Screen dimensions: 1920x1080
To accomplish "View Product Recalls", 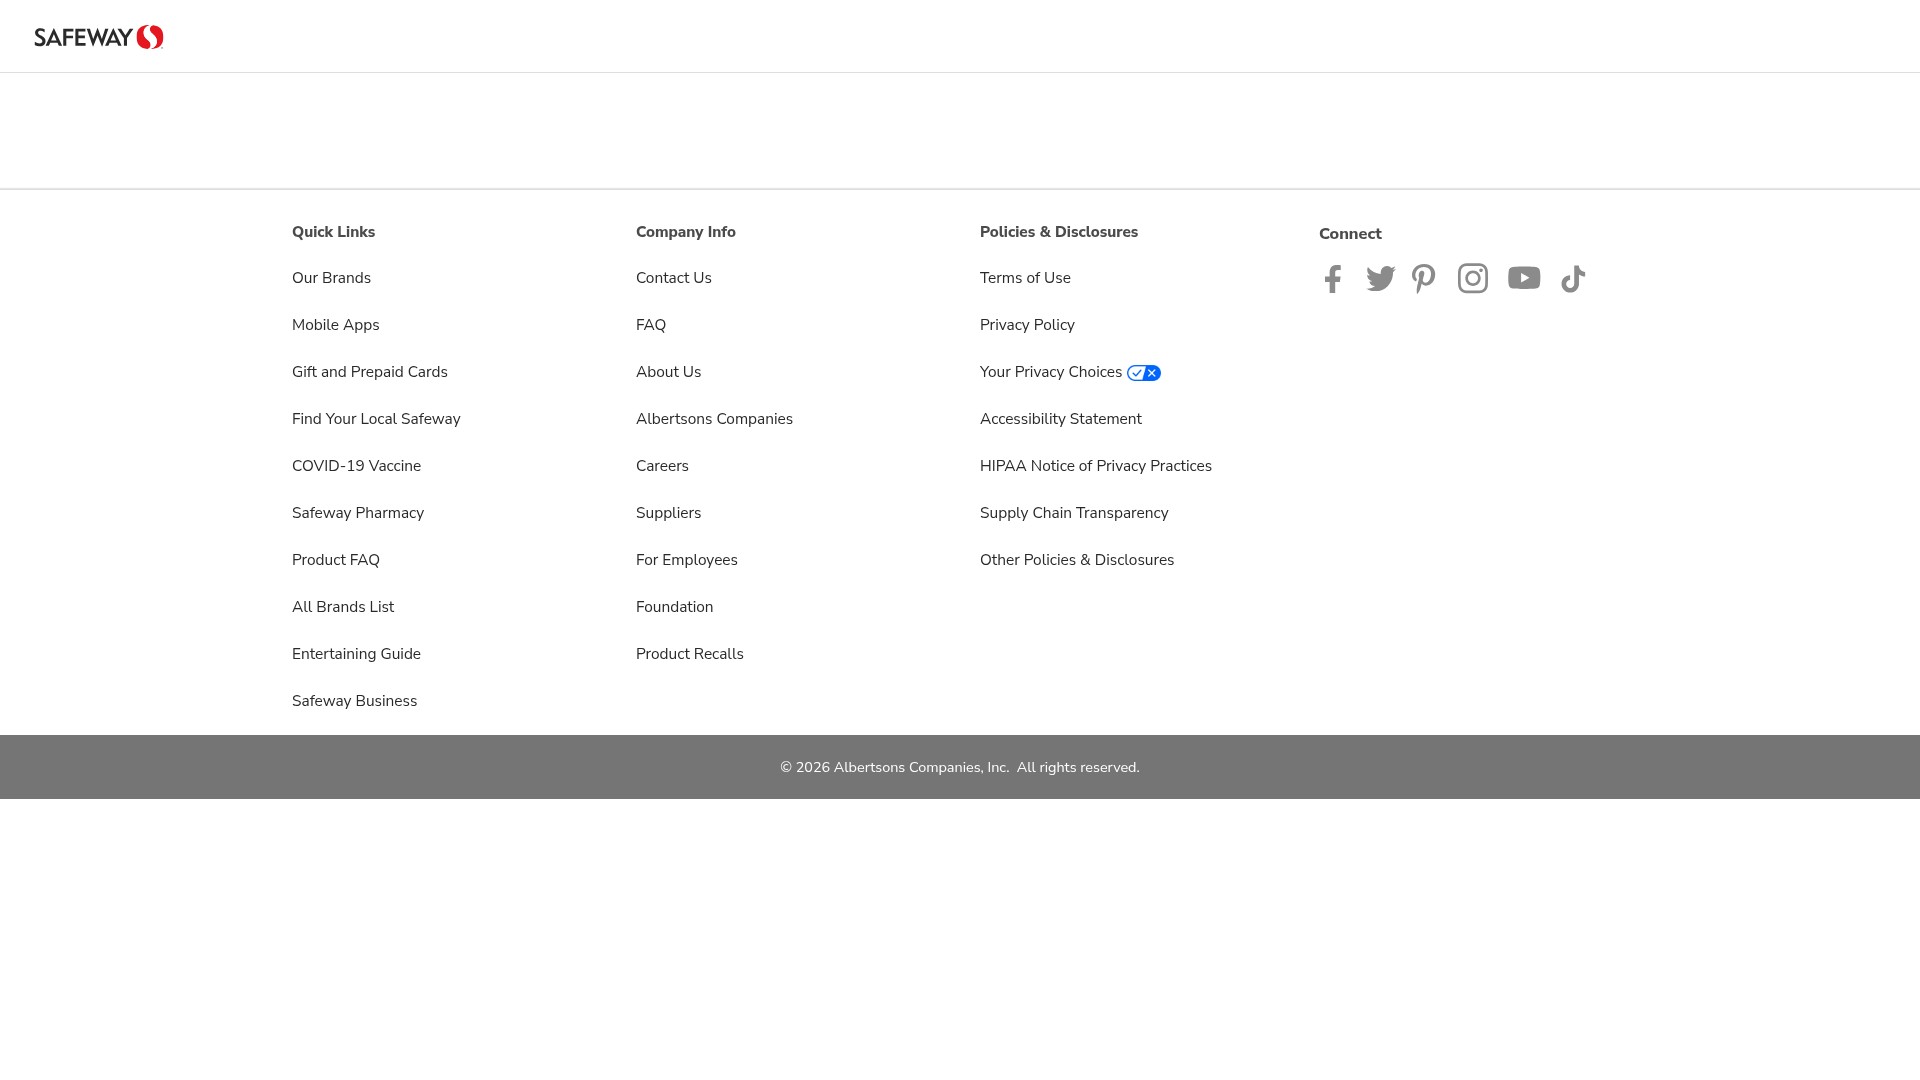I will [690, 654].
